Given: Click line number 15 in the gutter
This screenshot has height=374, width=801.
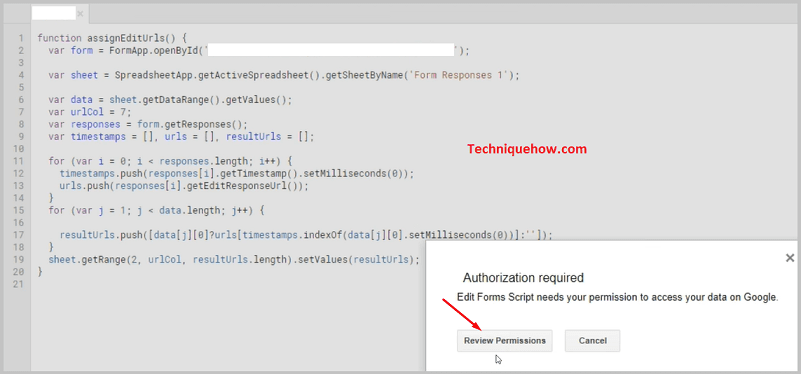Looking at the screenshot, I should 19,210.
